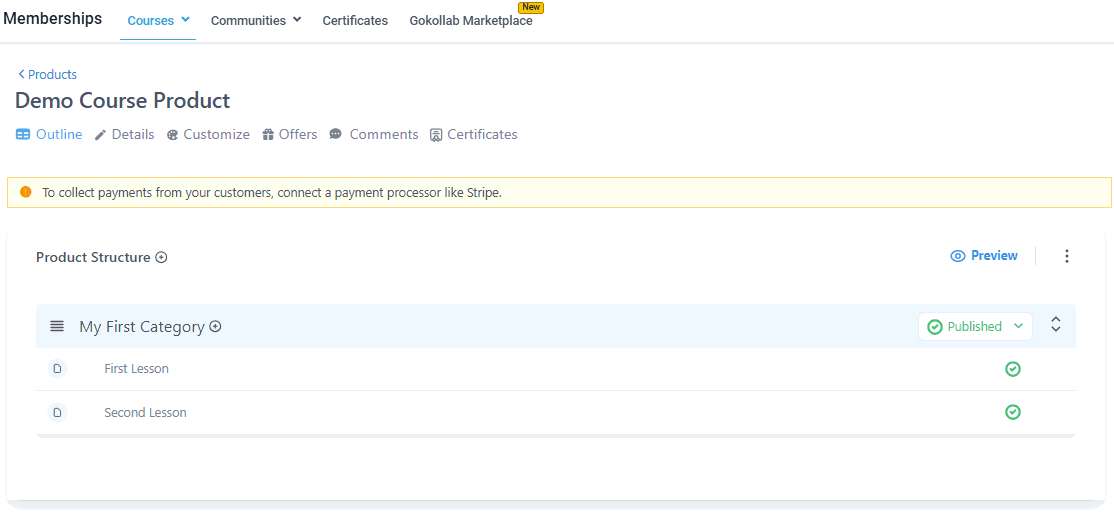Click the Preview eye icon
The height and width of the screenshot is (526, 1114).
point(958,256)
